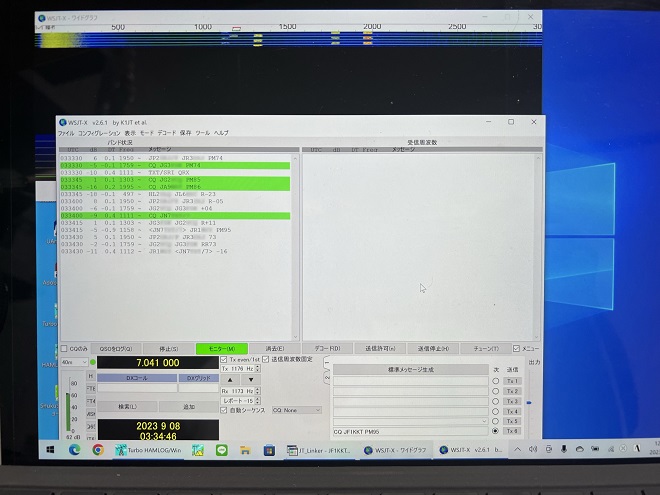Click the up arrow frequency button
The width and height of the screenshot is (660, 495).
230,379
